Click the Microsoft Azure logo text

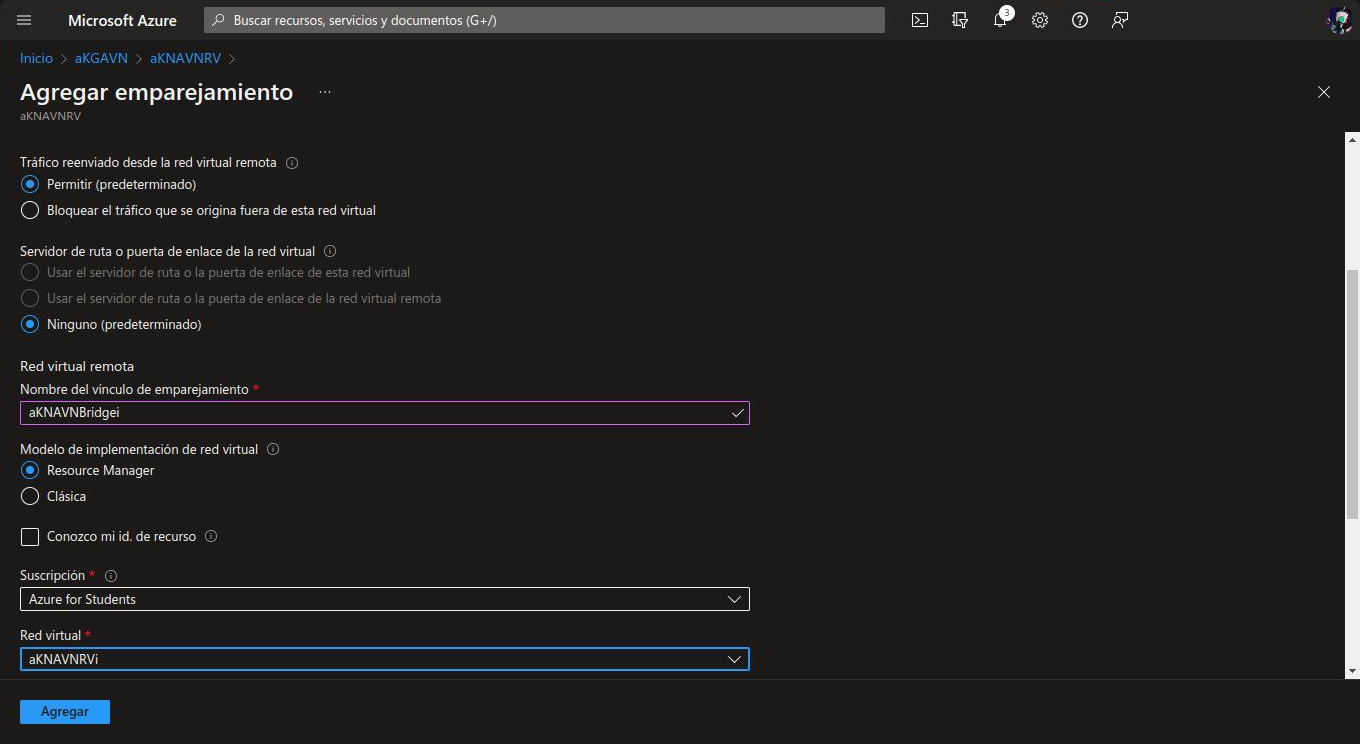[122, 20]
